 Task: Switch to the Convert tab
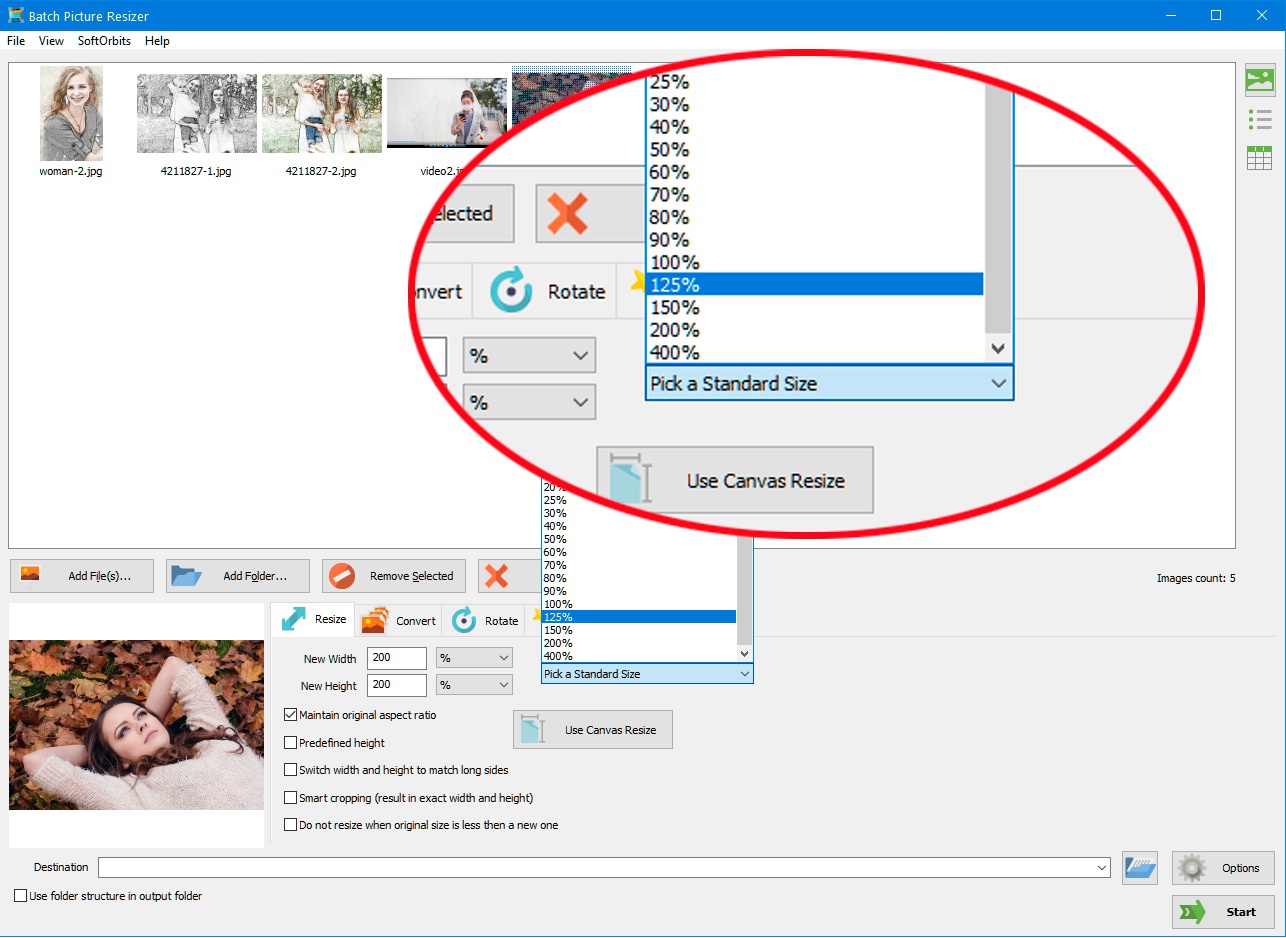point(399,621)
